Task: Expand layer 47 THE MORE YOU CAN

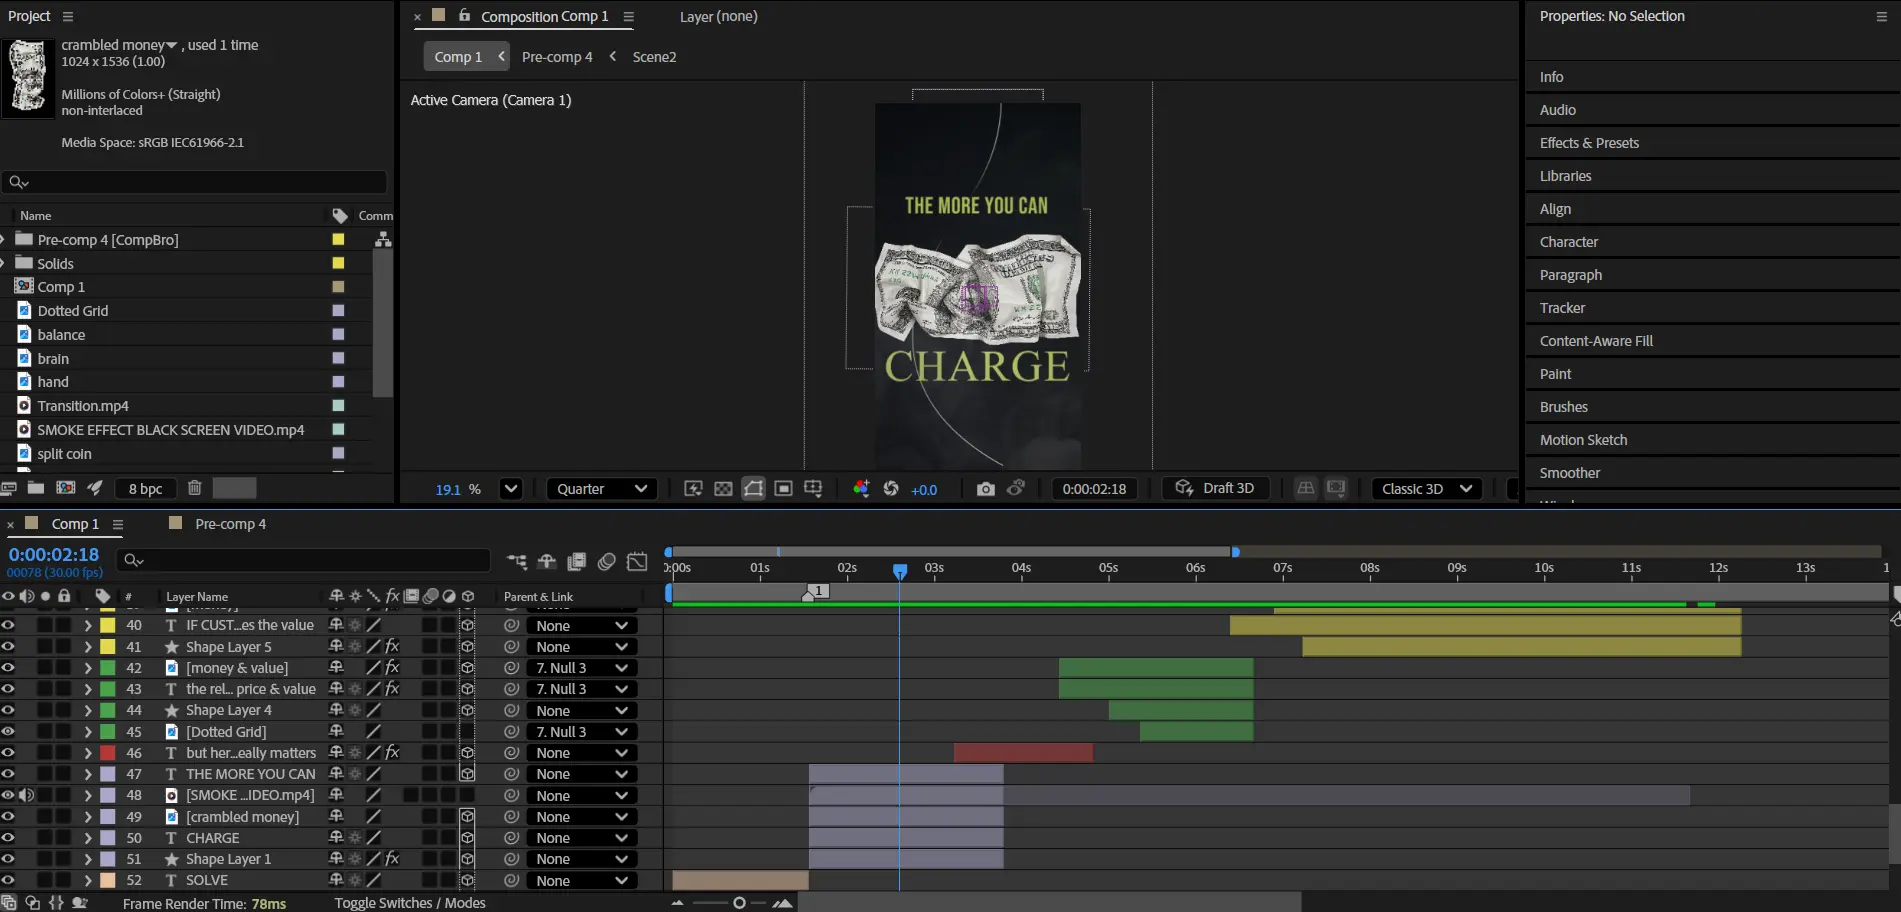Action: 88,774
